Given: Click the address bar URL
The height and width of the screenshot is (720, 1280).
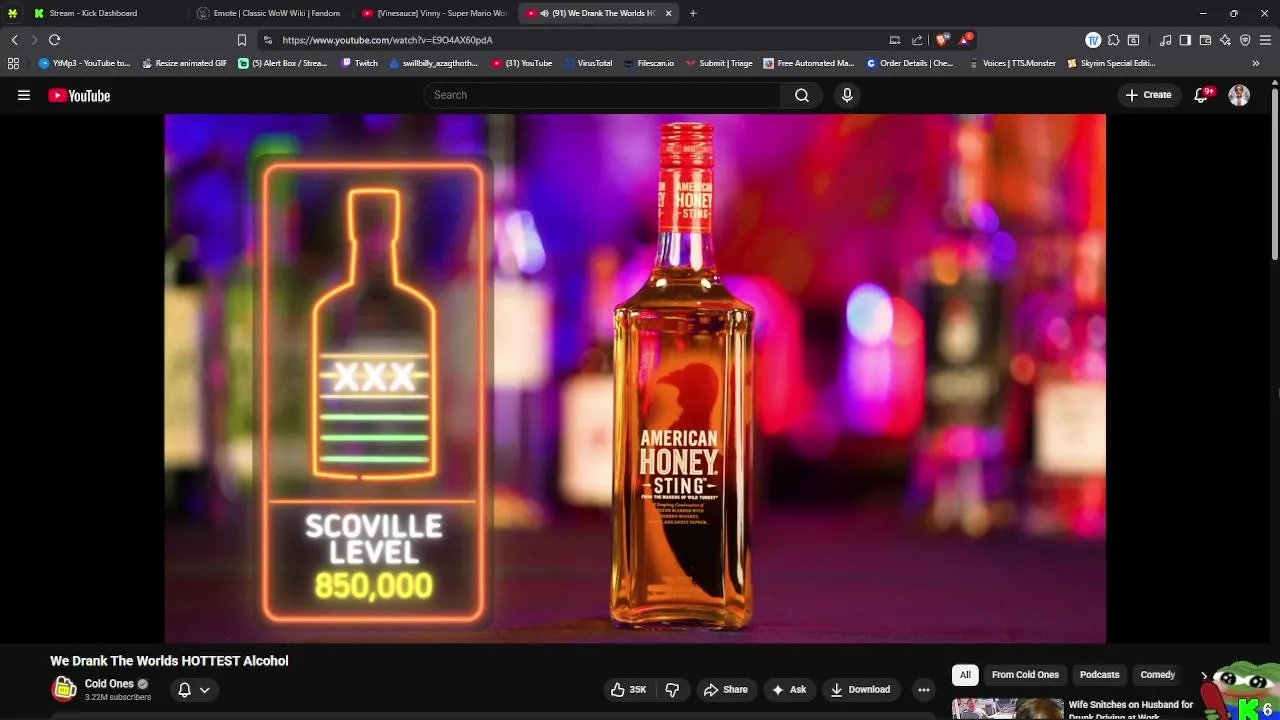Looking at the screenshot, I should (387, 40).
